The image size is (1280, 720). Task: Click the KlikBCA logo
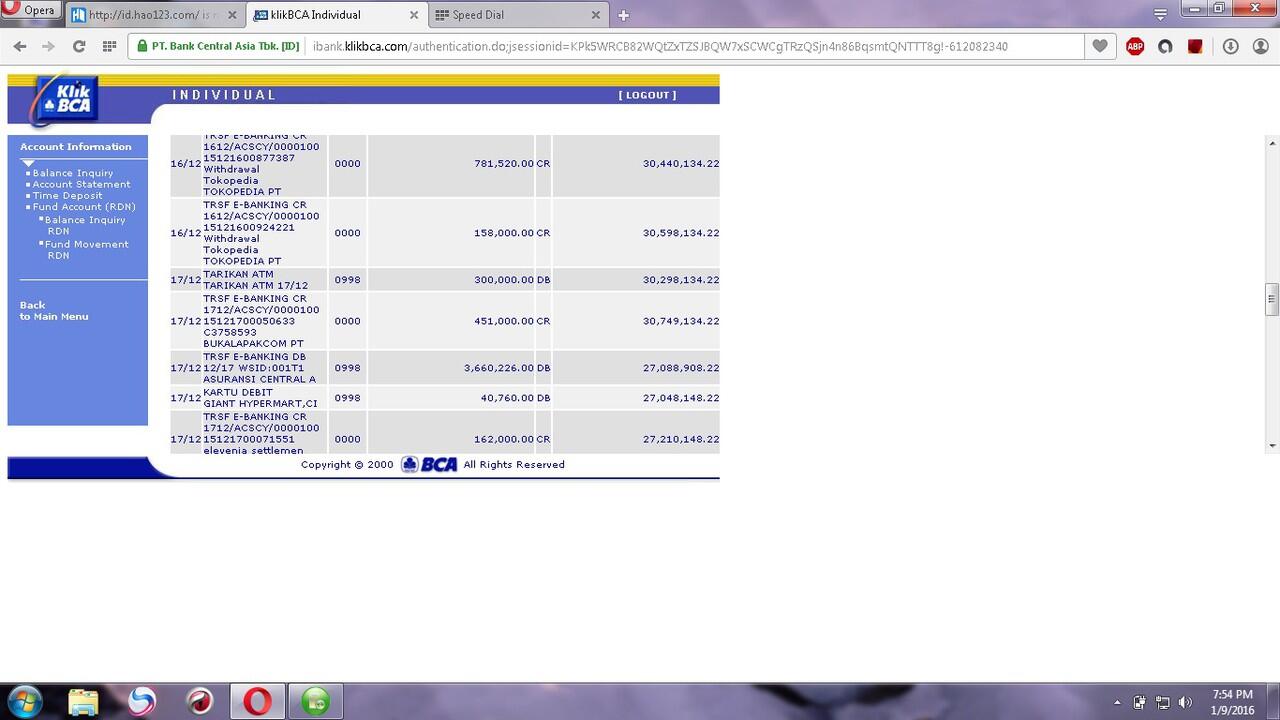pyautogui.click(x=65, y=101)
